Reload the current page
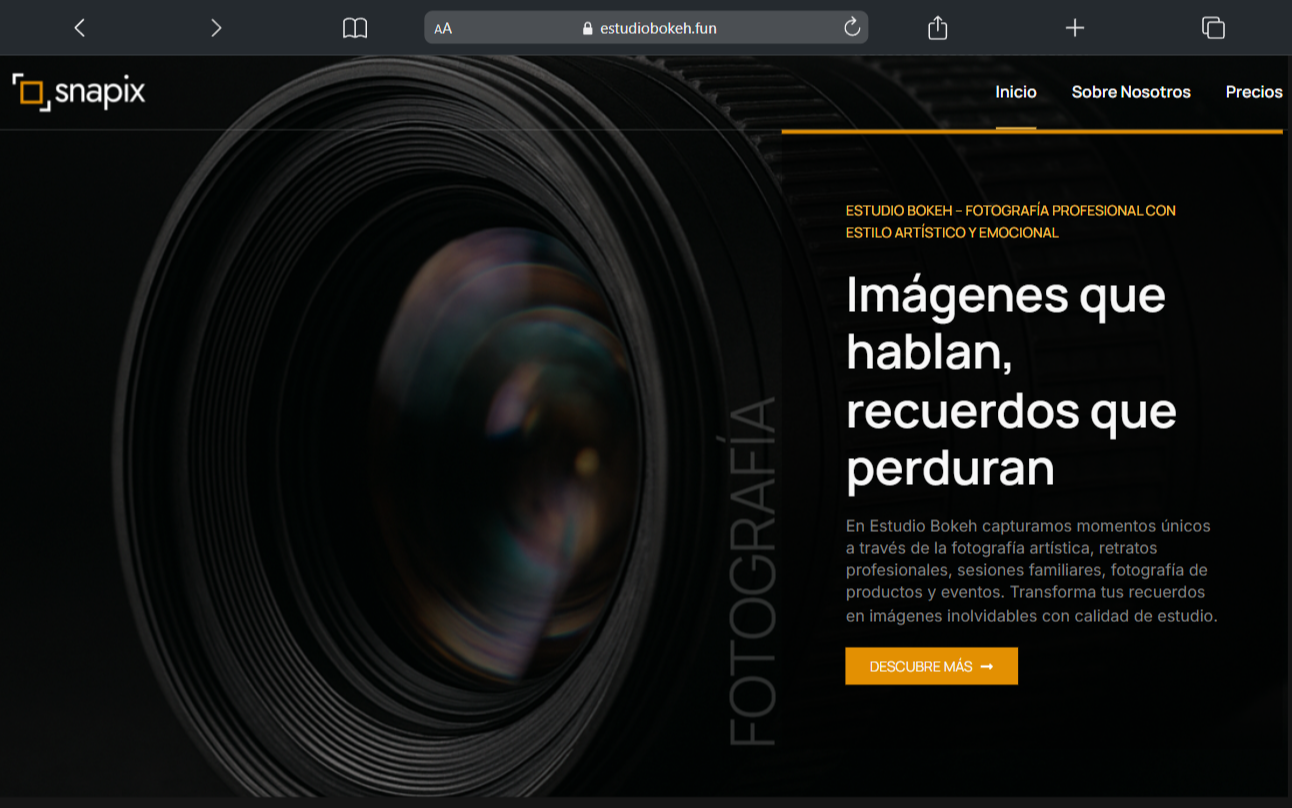Viewport: 1292px width, 808px height. click(852, 28)
